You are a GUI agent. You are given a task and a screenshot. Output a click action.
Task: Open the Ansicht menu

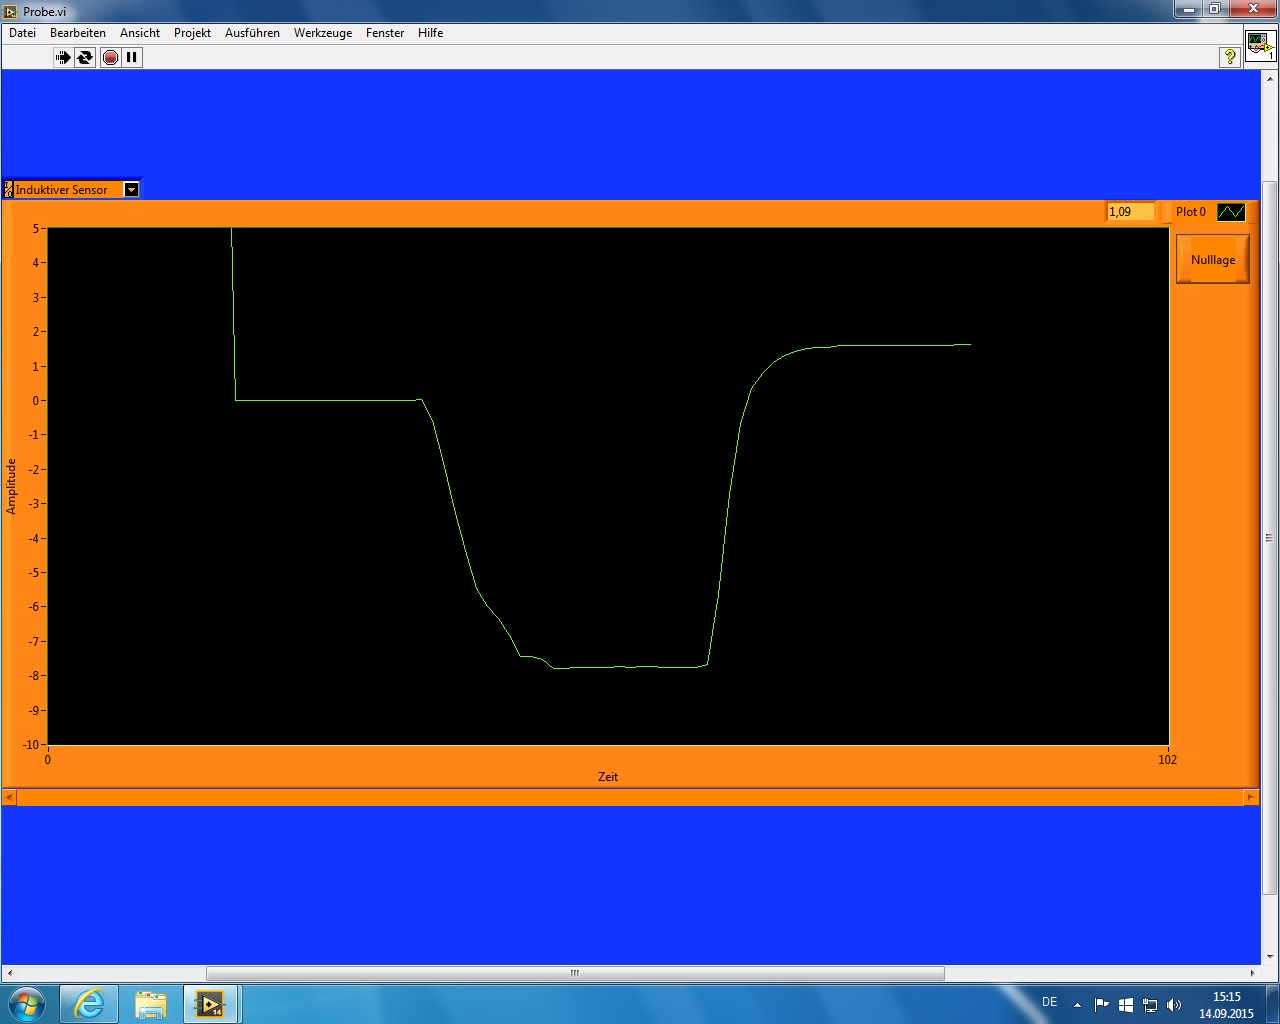(140, 33)
